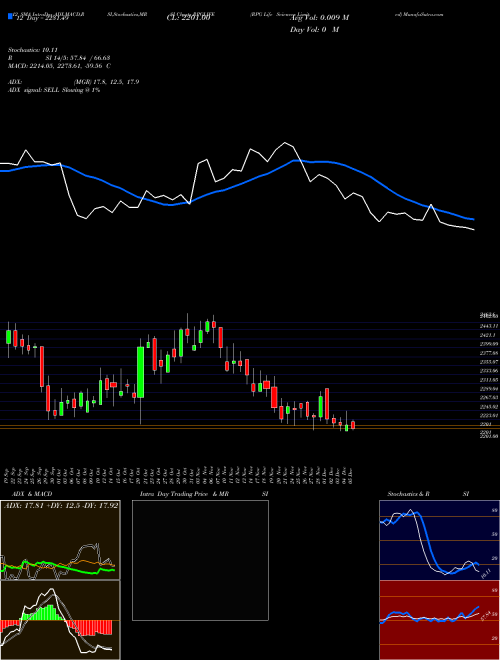Click the empty intraday price chart box
500x660 pixels.
click(200, 560)
